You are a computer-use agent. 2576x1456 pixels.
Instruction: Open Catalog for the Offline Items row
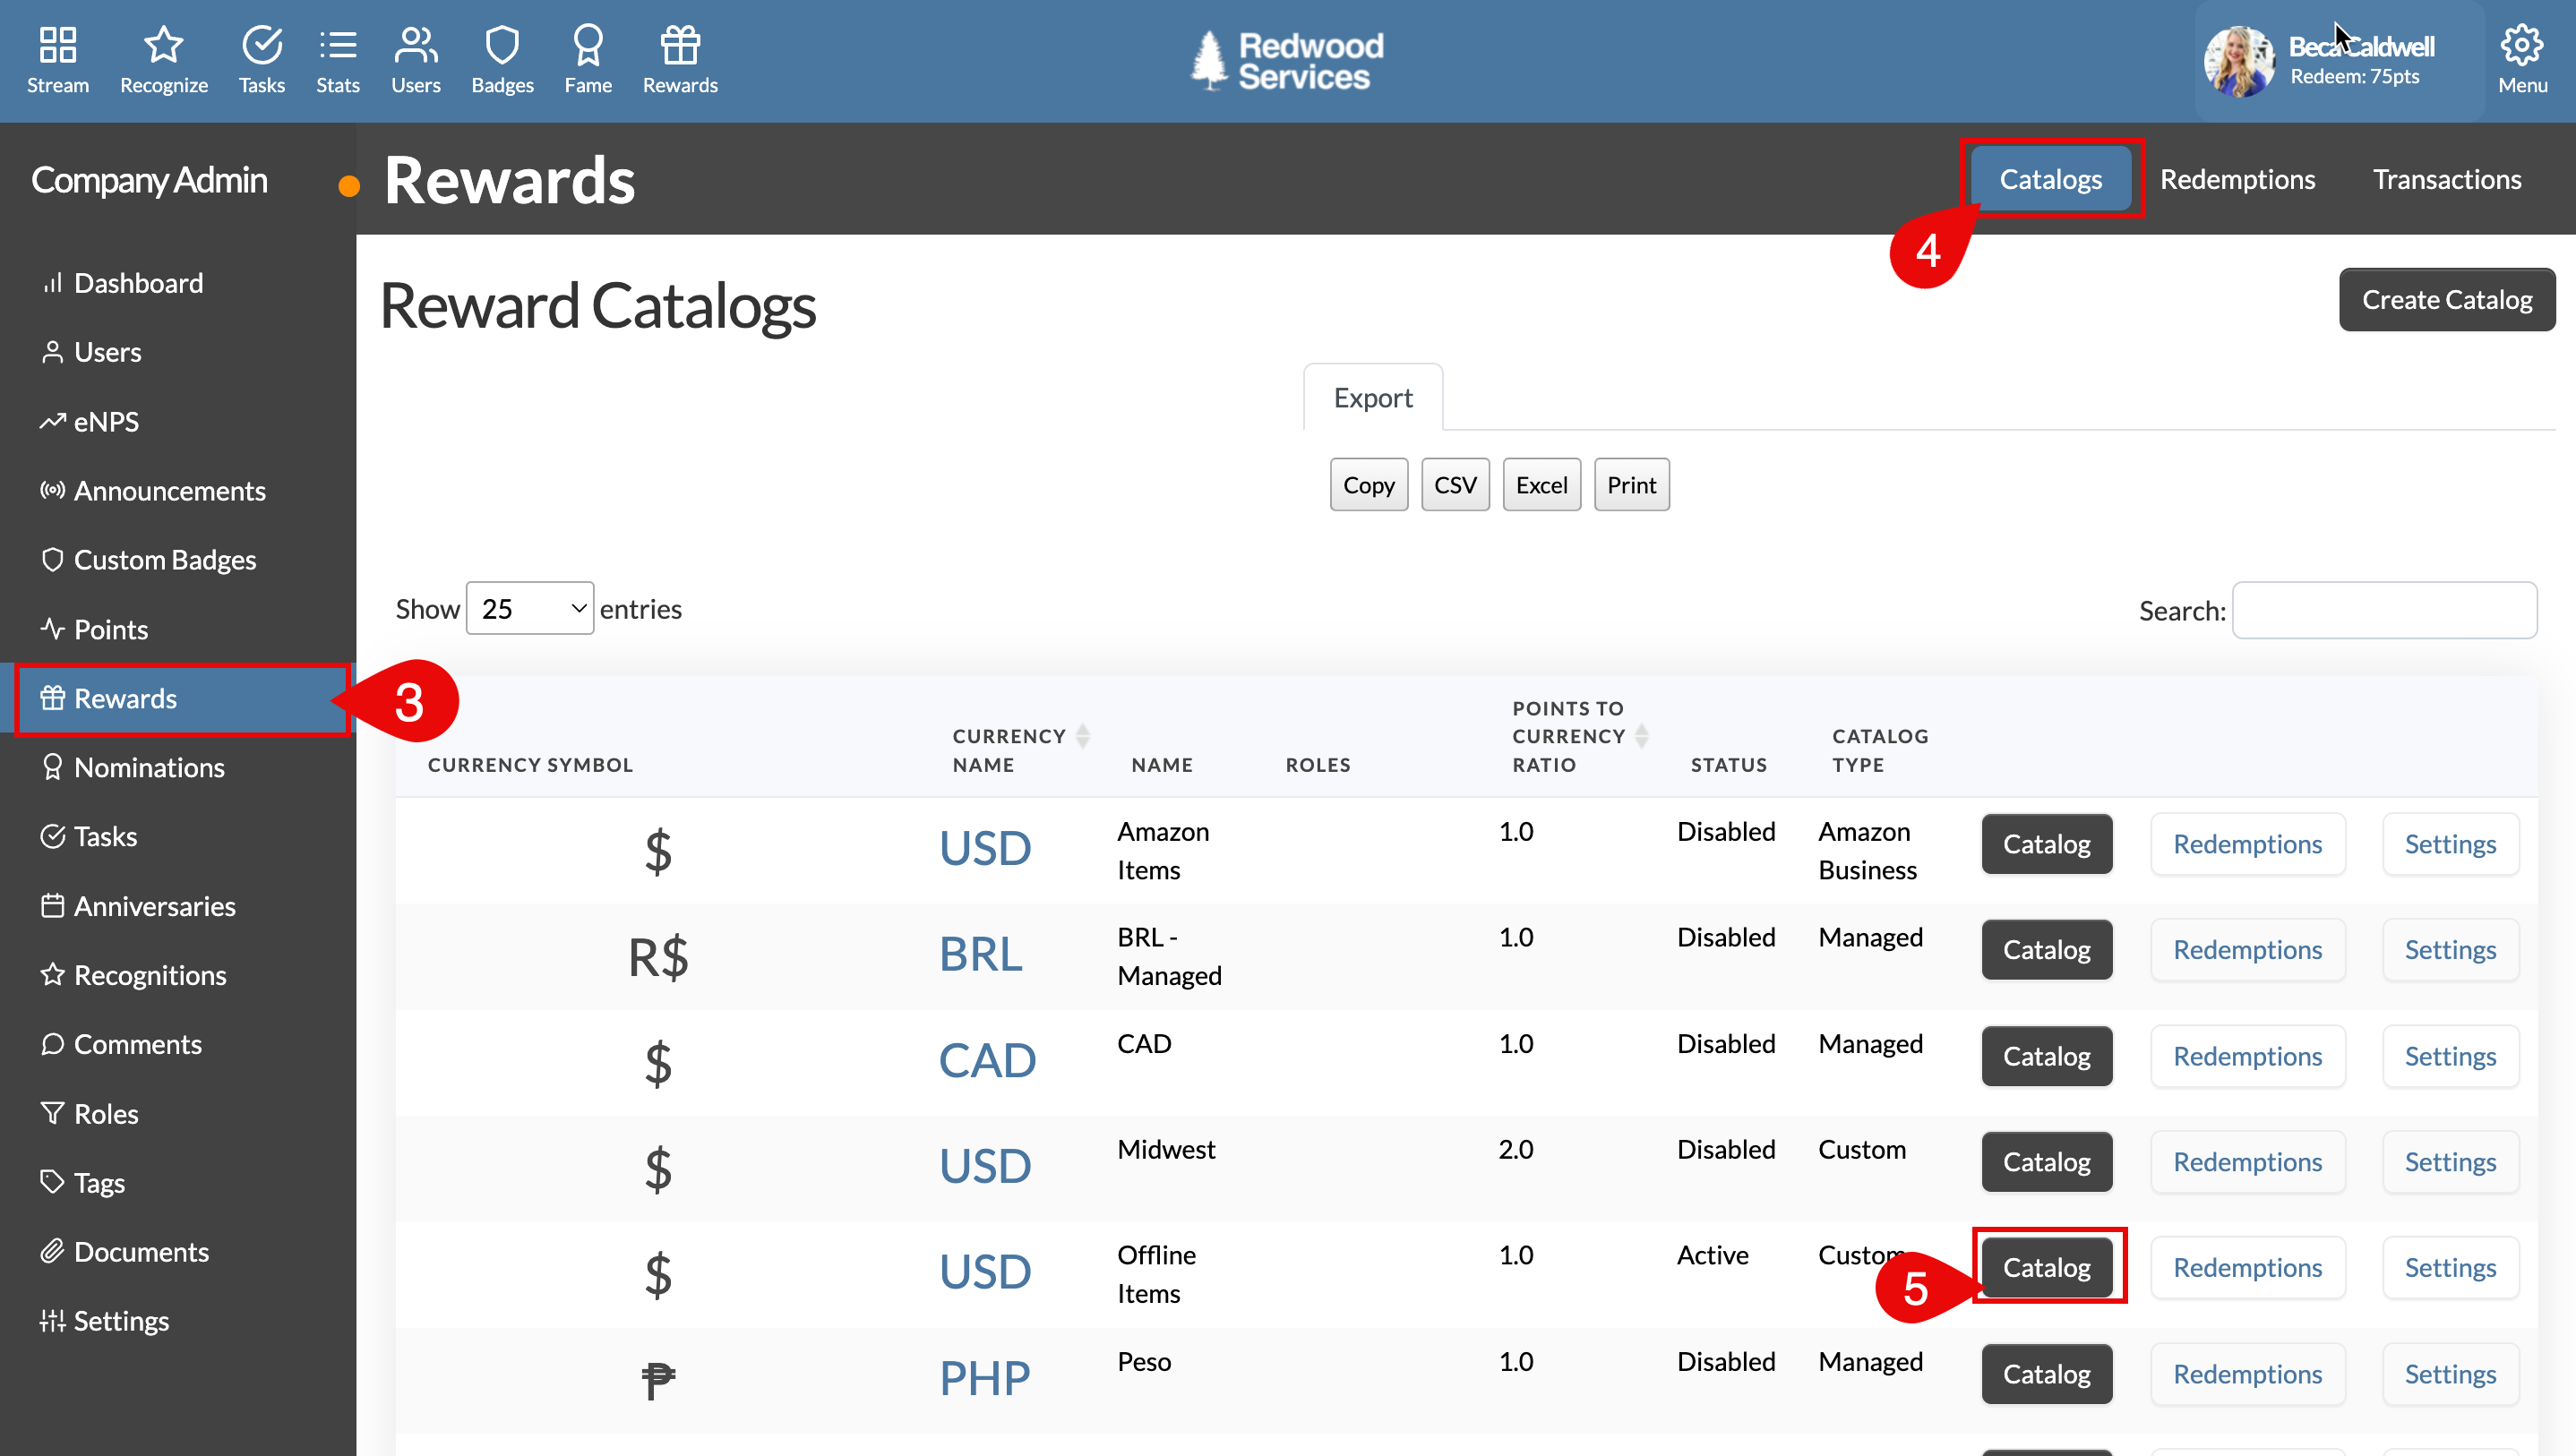pyautogui.click(x=2046, y=1267)
